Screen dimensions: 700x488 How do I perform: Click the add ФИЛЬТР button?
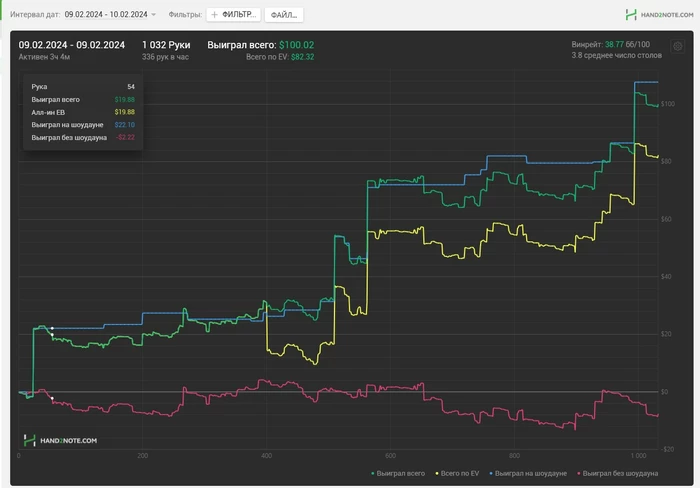point(233,15)
